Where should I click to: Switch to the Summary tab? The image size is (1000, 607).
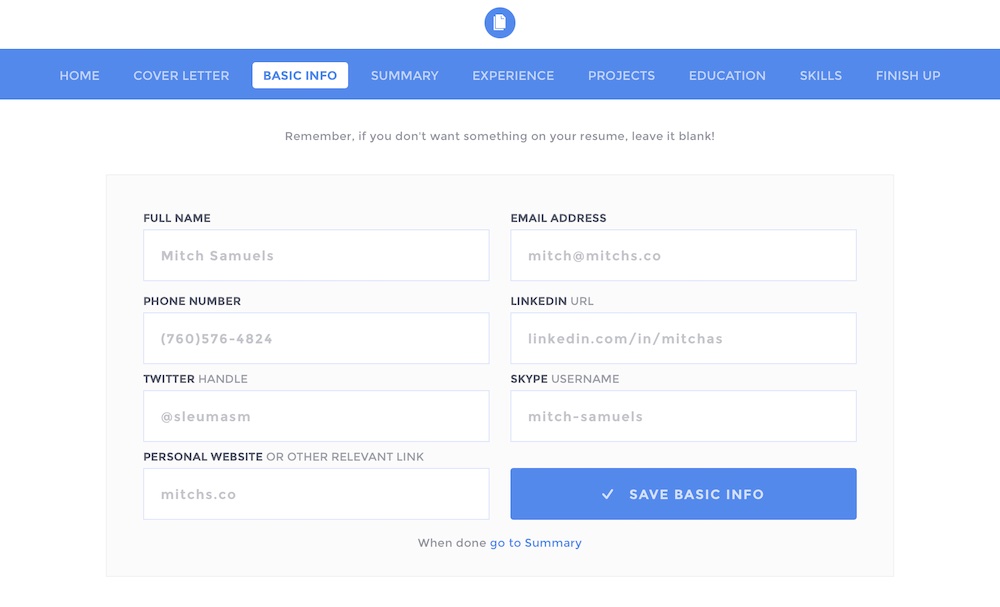click(404, 75)
